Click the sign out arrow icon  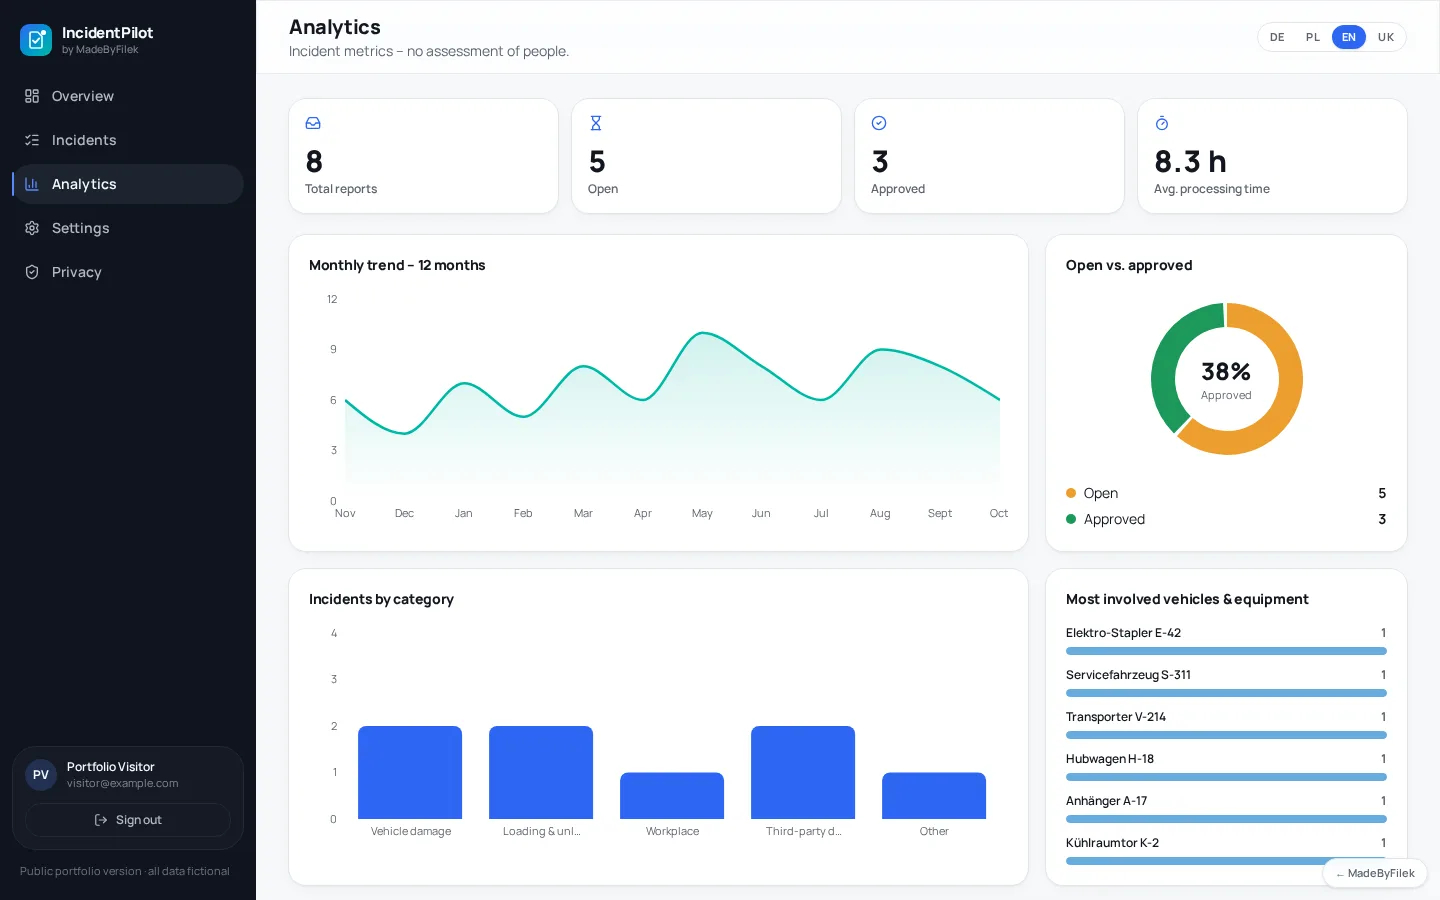tap(101, 820)
